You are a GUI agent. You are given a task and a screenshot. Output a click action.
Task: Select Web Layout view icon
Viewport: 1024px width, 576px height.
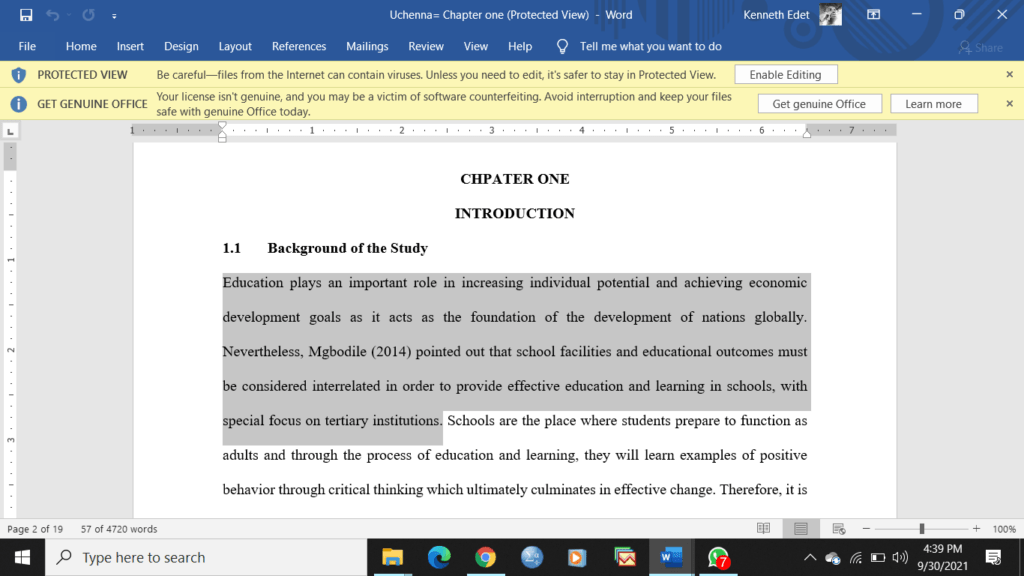(x=837, y=528)
